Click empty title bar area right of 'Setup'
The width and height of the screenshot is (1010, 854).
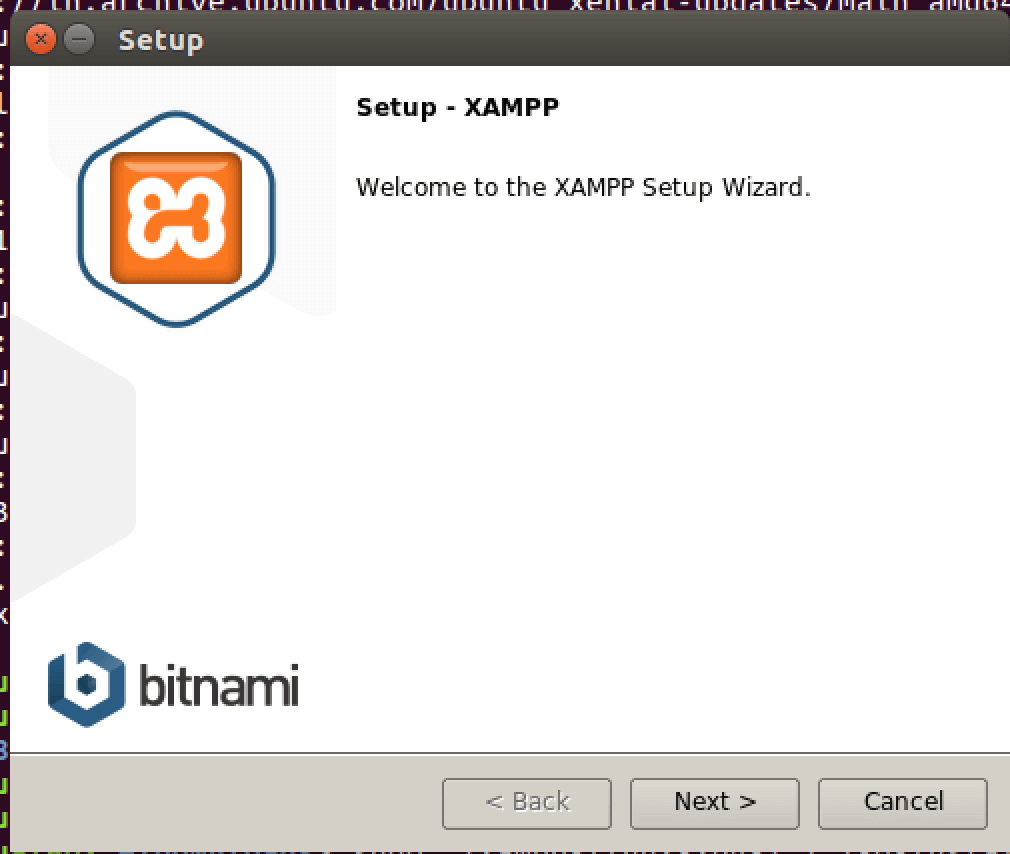600,41
